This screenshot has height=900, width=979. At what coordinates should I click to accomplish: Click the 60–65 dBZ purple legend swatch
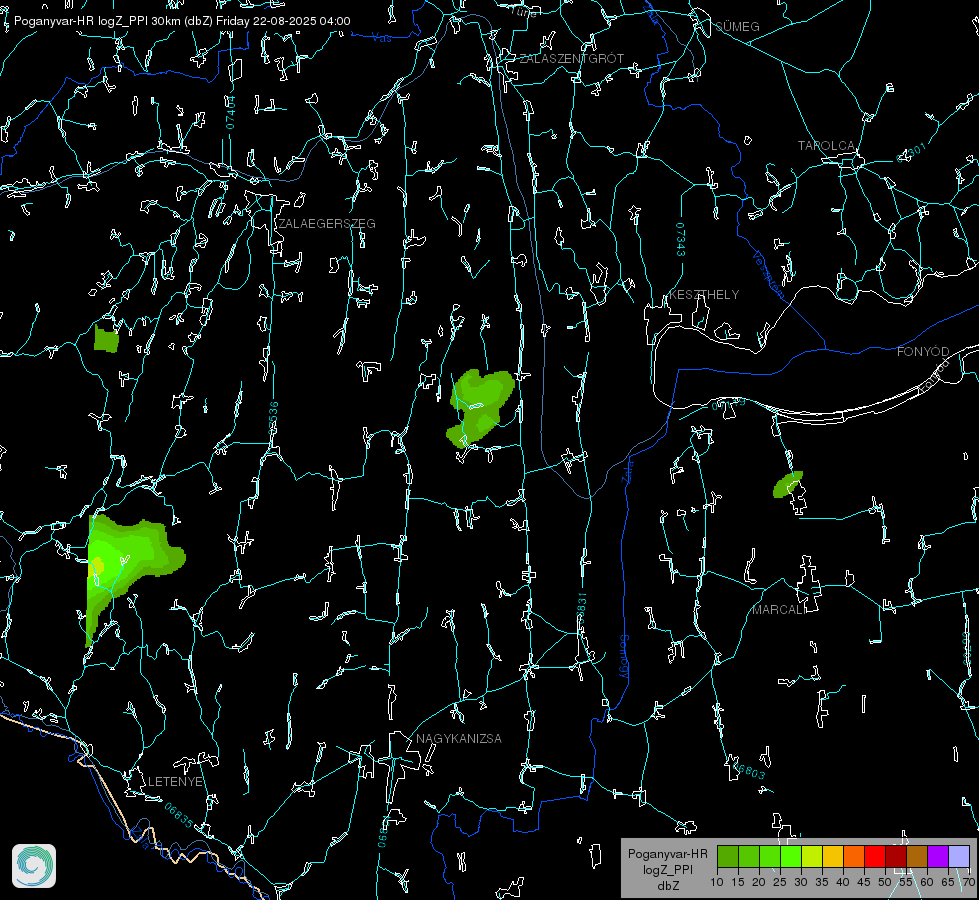[938, 856]
